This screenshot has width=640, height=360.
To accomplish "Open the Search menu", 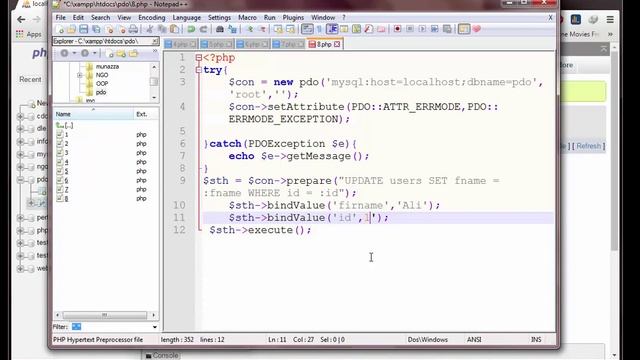I will [100, 18].
